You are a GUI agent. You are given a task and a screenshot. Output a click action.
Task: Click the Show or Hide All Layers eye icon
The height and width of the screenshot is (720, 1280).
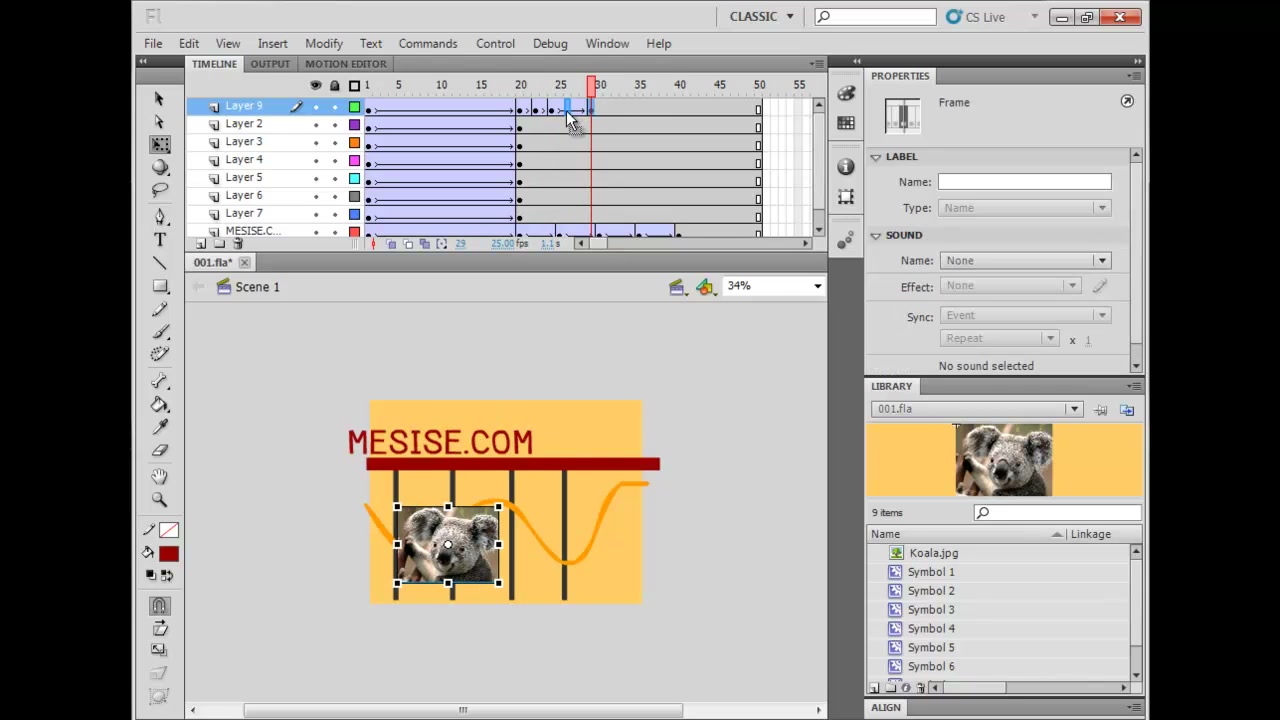pyautogui.click(x=316, y=85)
